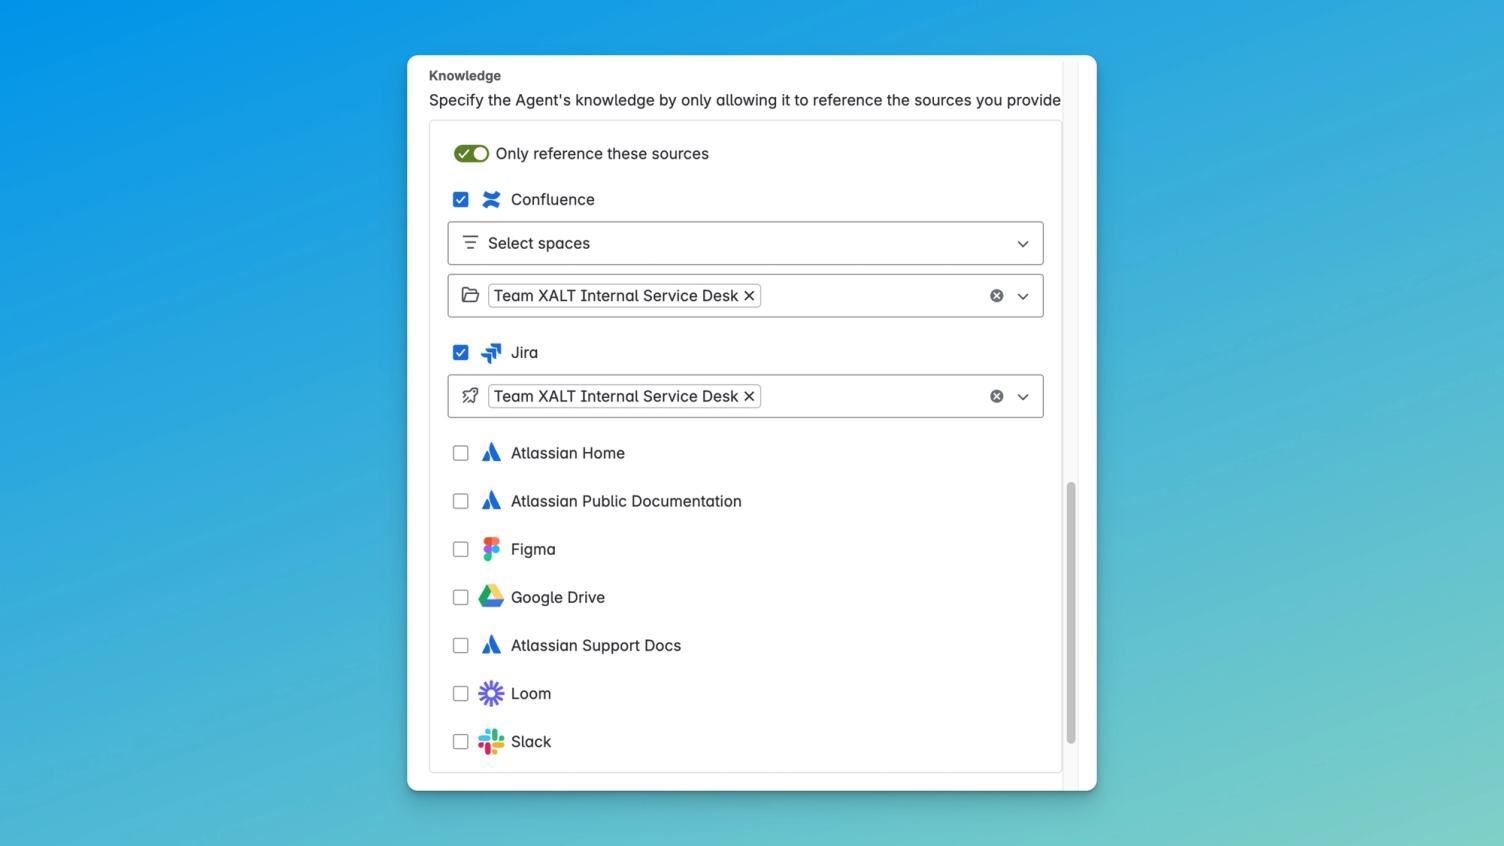Clear all selections in Confluence space field
The height and width of the screenshot is (846, 1504).
tap(997, 296)
